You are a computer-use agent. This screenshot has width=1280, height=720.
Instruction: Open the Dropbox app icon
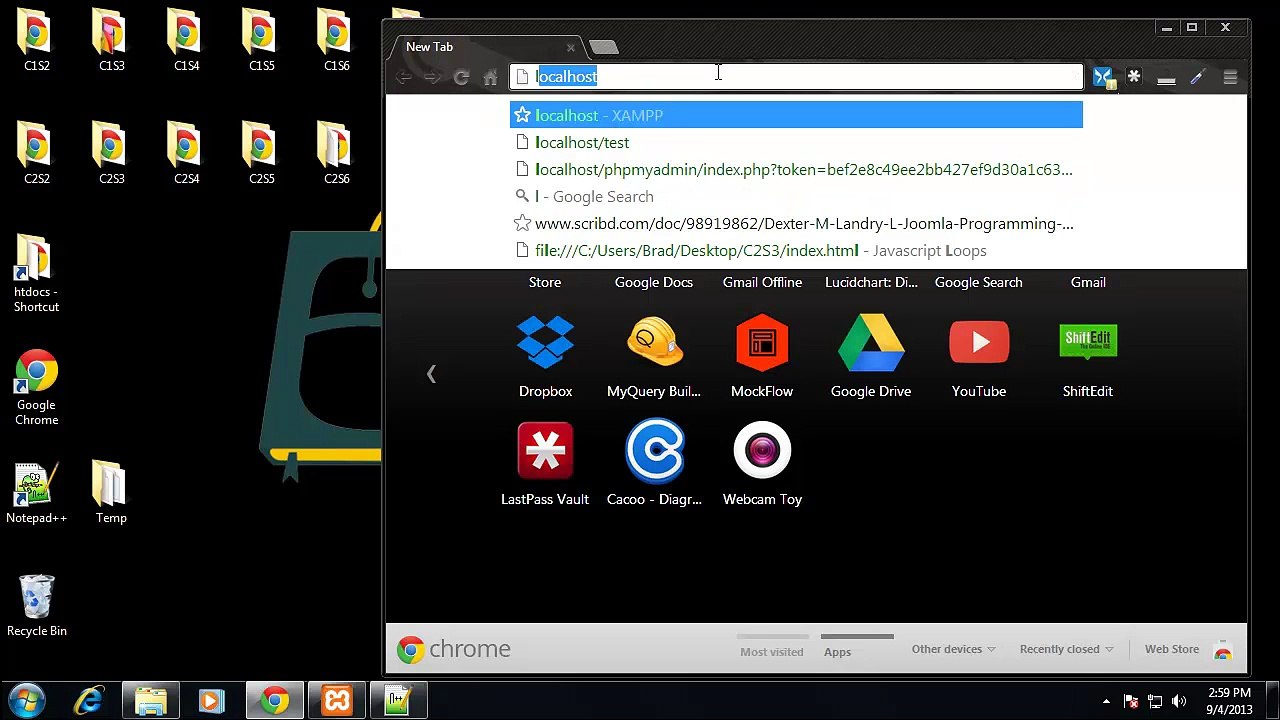point(545,344)
